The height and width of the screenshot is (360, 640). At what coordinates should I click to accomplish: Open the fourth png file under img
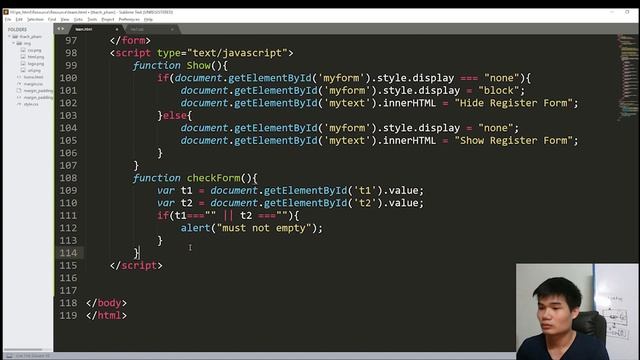34,70
